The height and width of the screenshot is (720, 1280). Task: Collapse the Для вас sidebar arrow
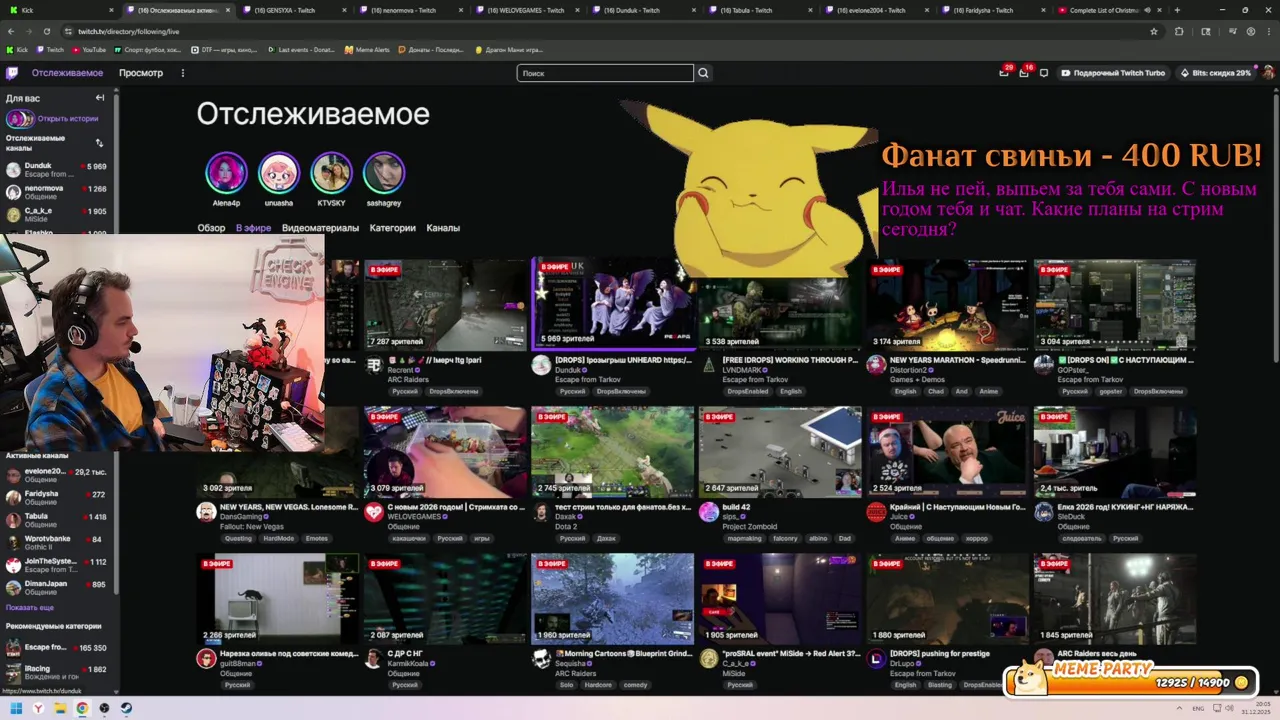(100, 98)
